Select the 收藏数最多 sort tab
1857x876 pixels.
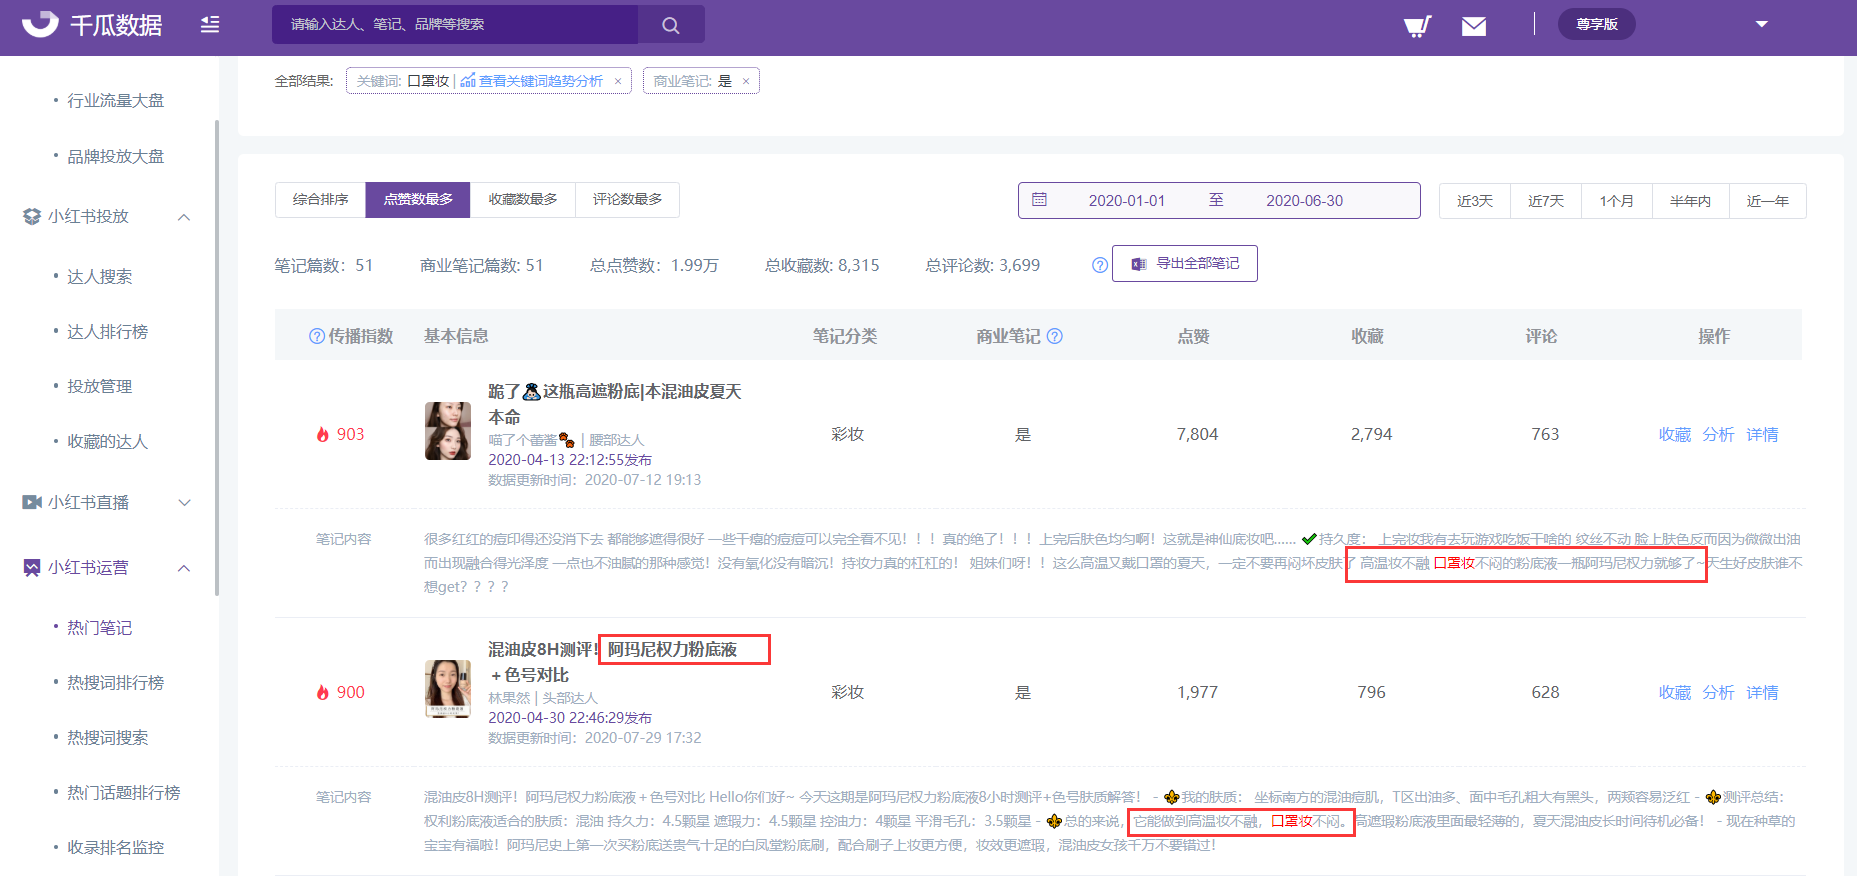[523, 200]
